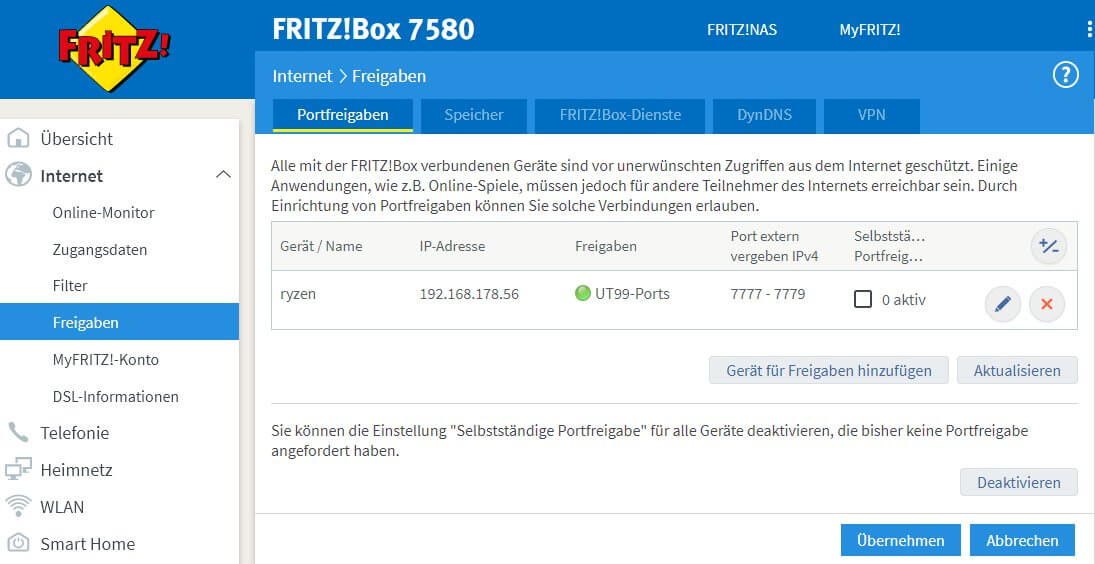Open FRITZ!NAS link in header
This screenshot has width=1095, height=564.
(x=742, y=30)
